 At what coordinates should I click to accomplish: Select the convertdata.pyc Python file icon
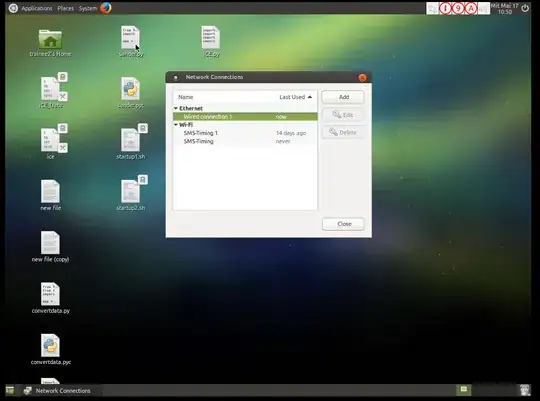coord(51,349)
